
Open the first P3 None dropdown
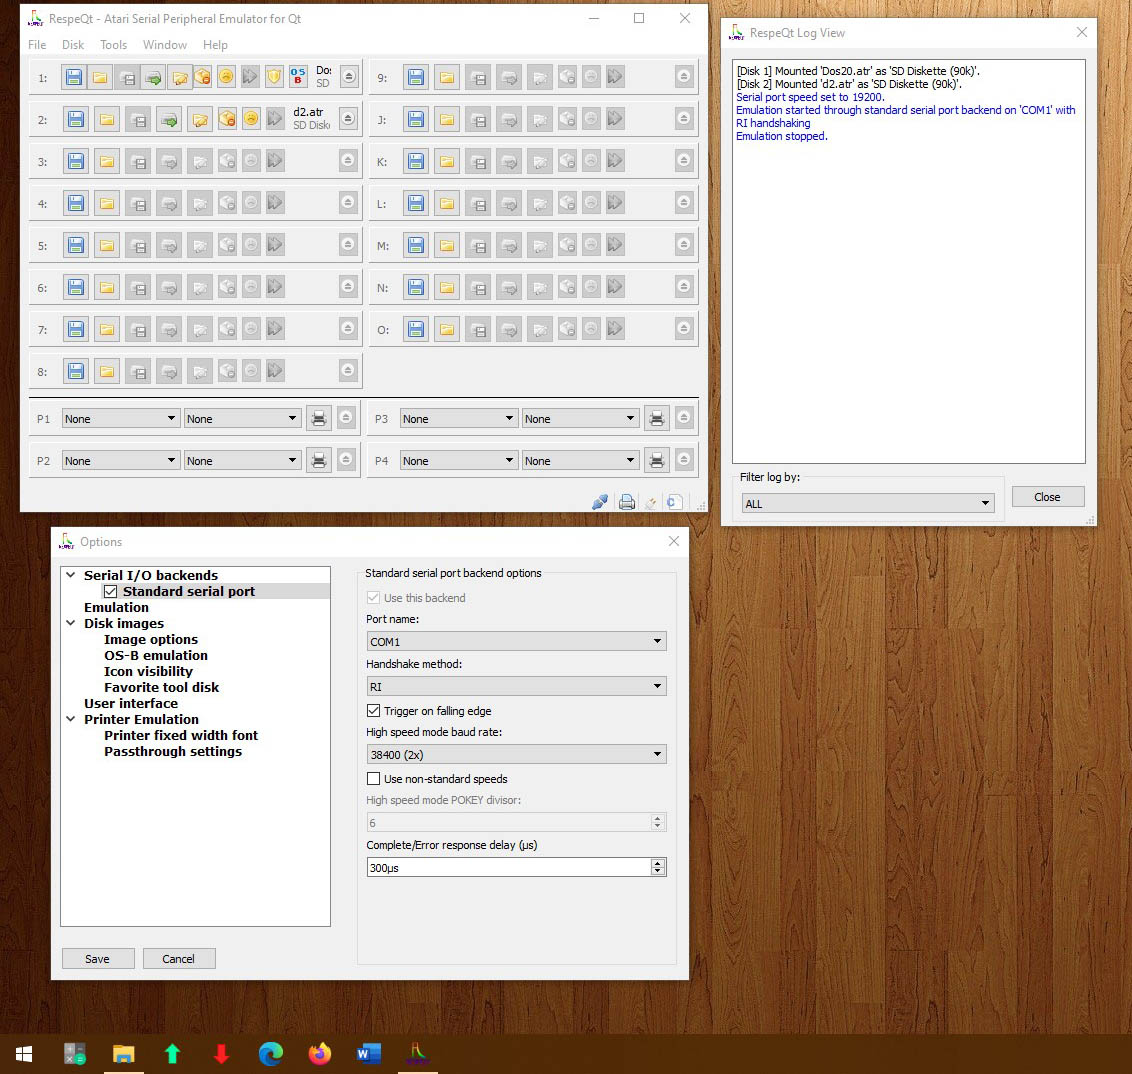458,418
